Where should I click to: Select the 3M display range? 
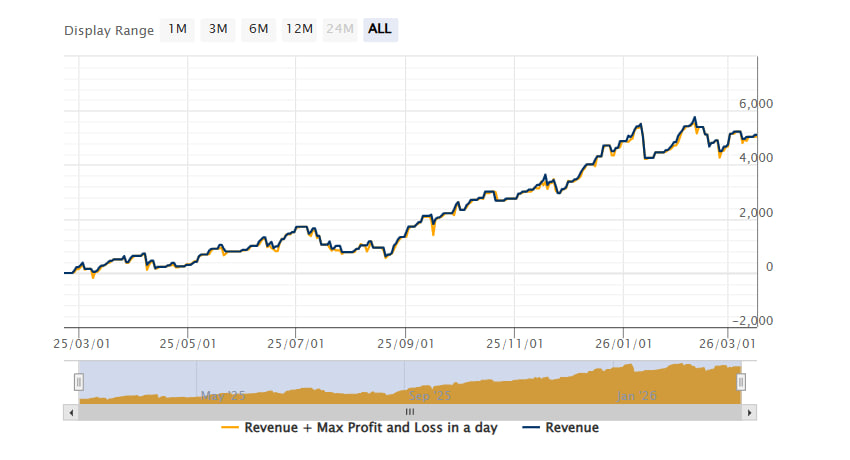click(x=218, y=29)
